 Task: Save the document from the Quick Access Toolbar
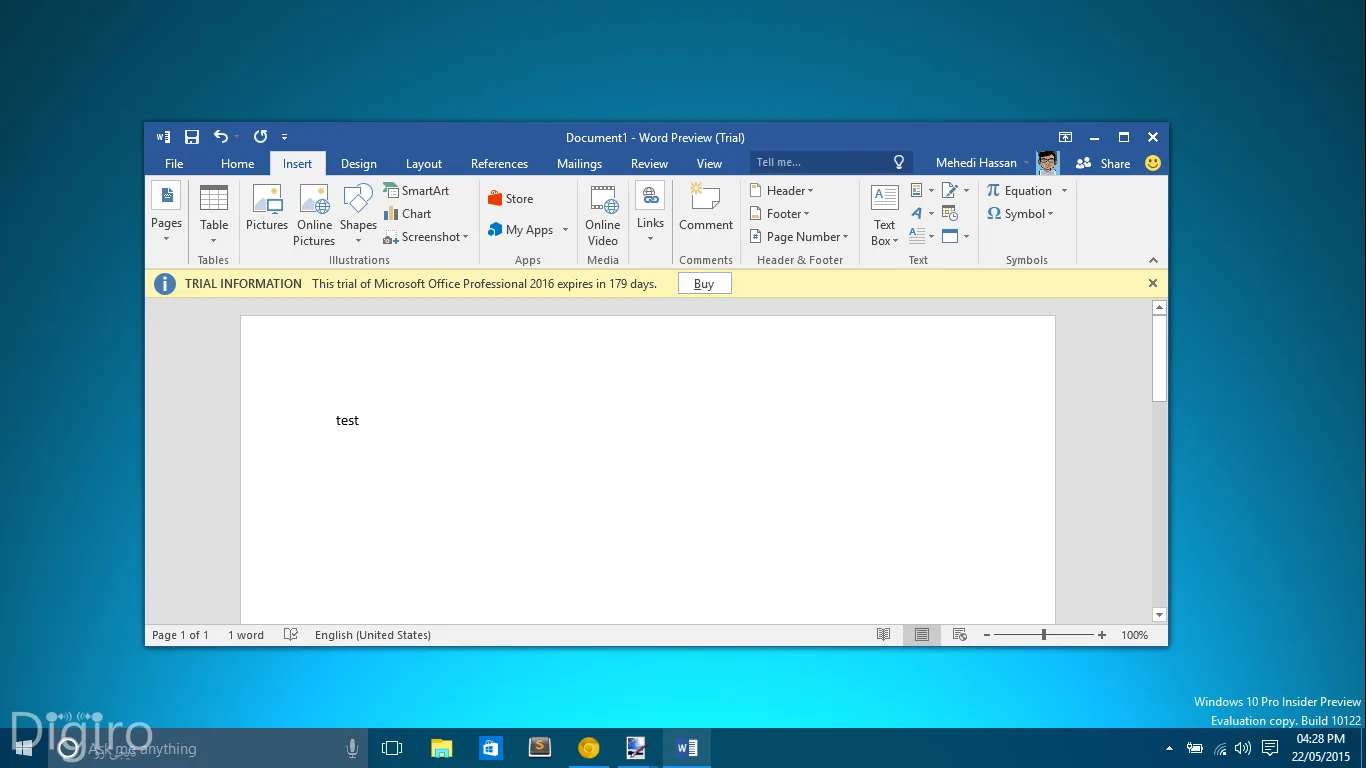click(192, 137)
